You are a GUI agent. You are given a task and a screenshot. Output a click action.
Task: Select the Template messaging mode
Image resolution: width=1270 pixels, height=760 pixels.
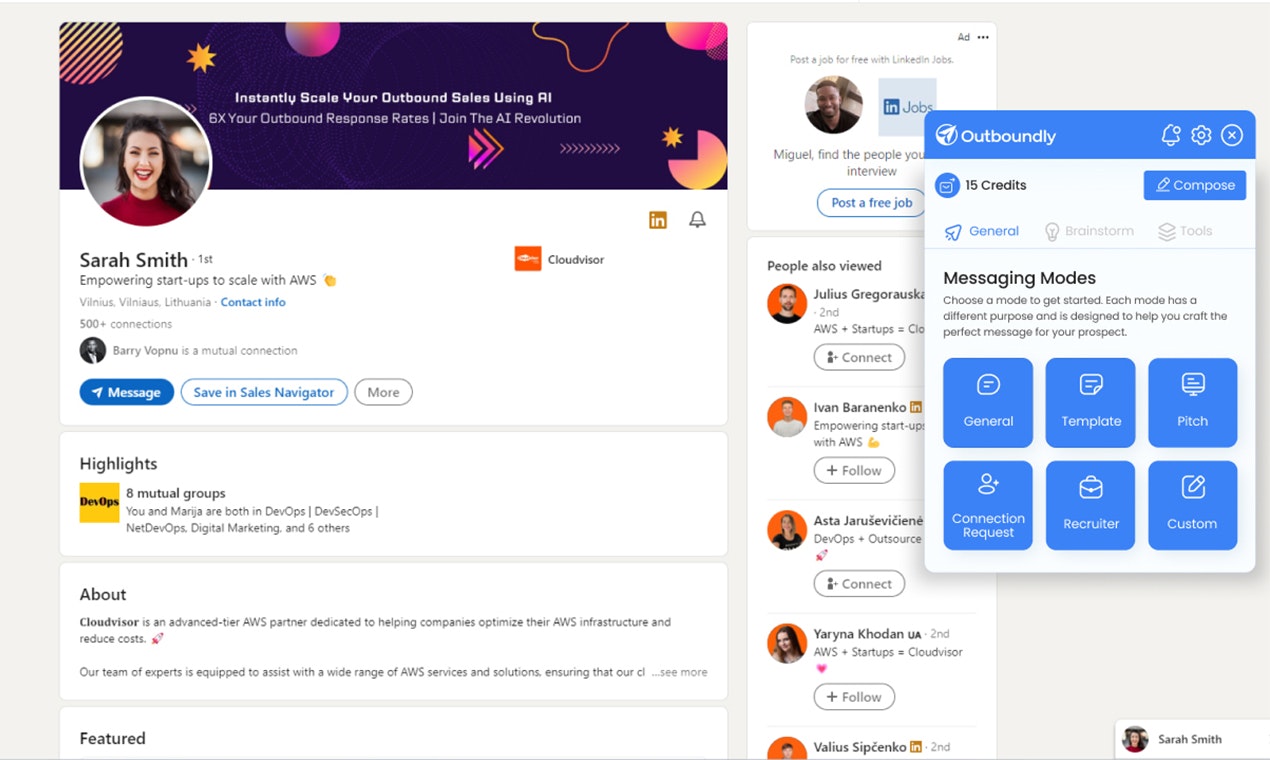tap(1090, 402)
